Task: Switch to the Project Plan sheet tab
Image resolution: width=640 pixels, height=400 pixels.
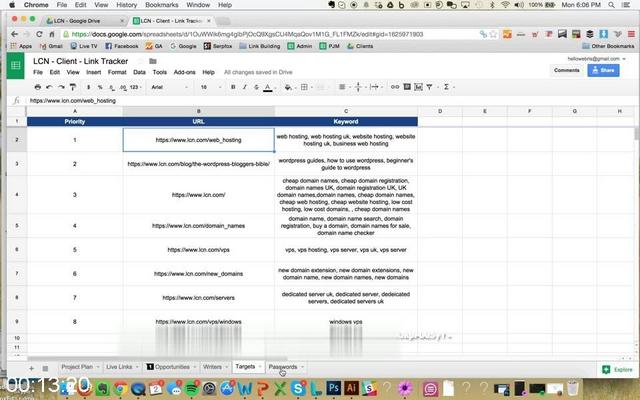Action: tap(77, 367)
